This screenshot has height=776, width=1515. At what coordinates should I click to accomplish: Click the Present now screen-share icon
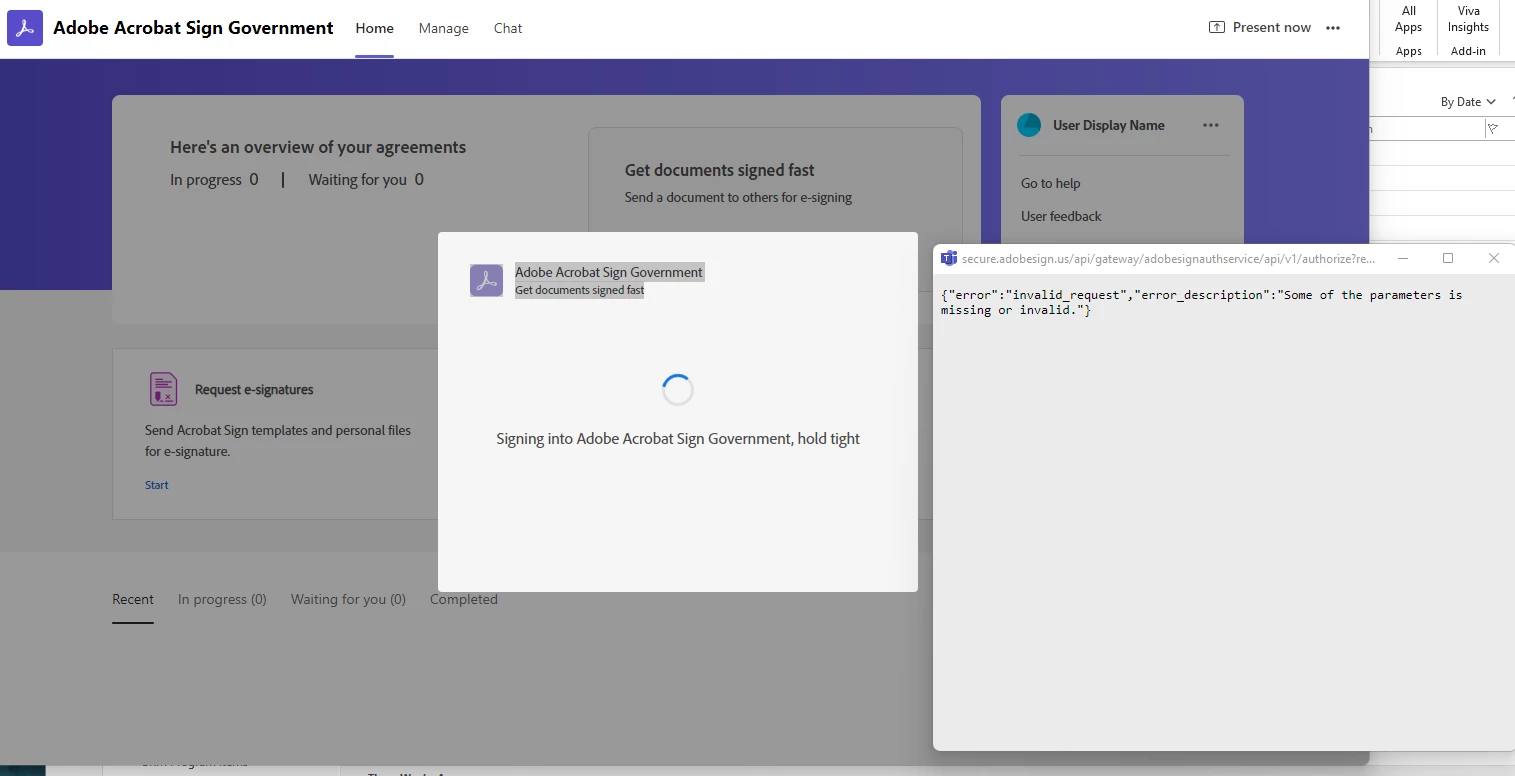(x=1217, y=27)
